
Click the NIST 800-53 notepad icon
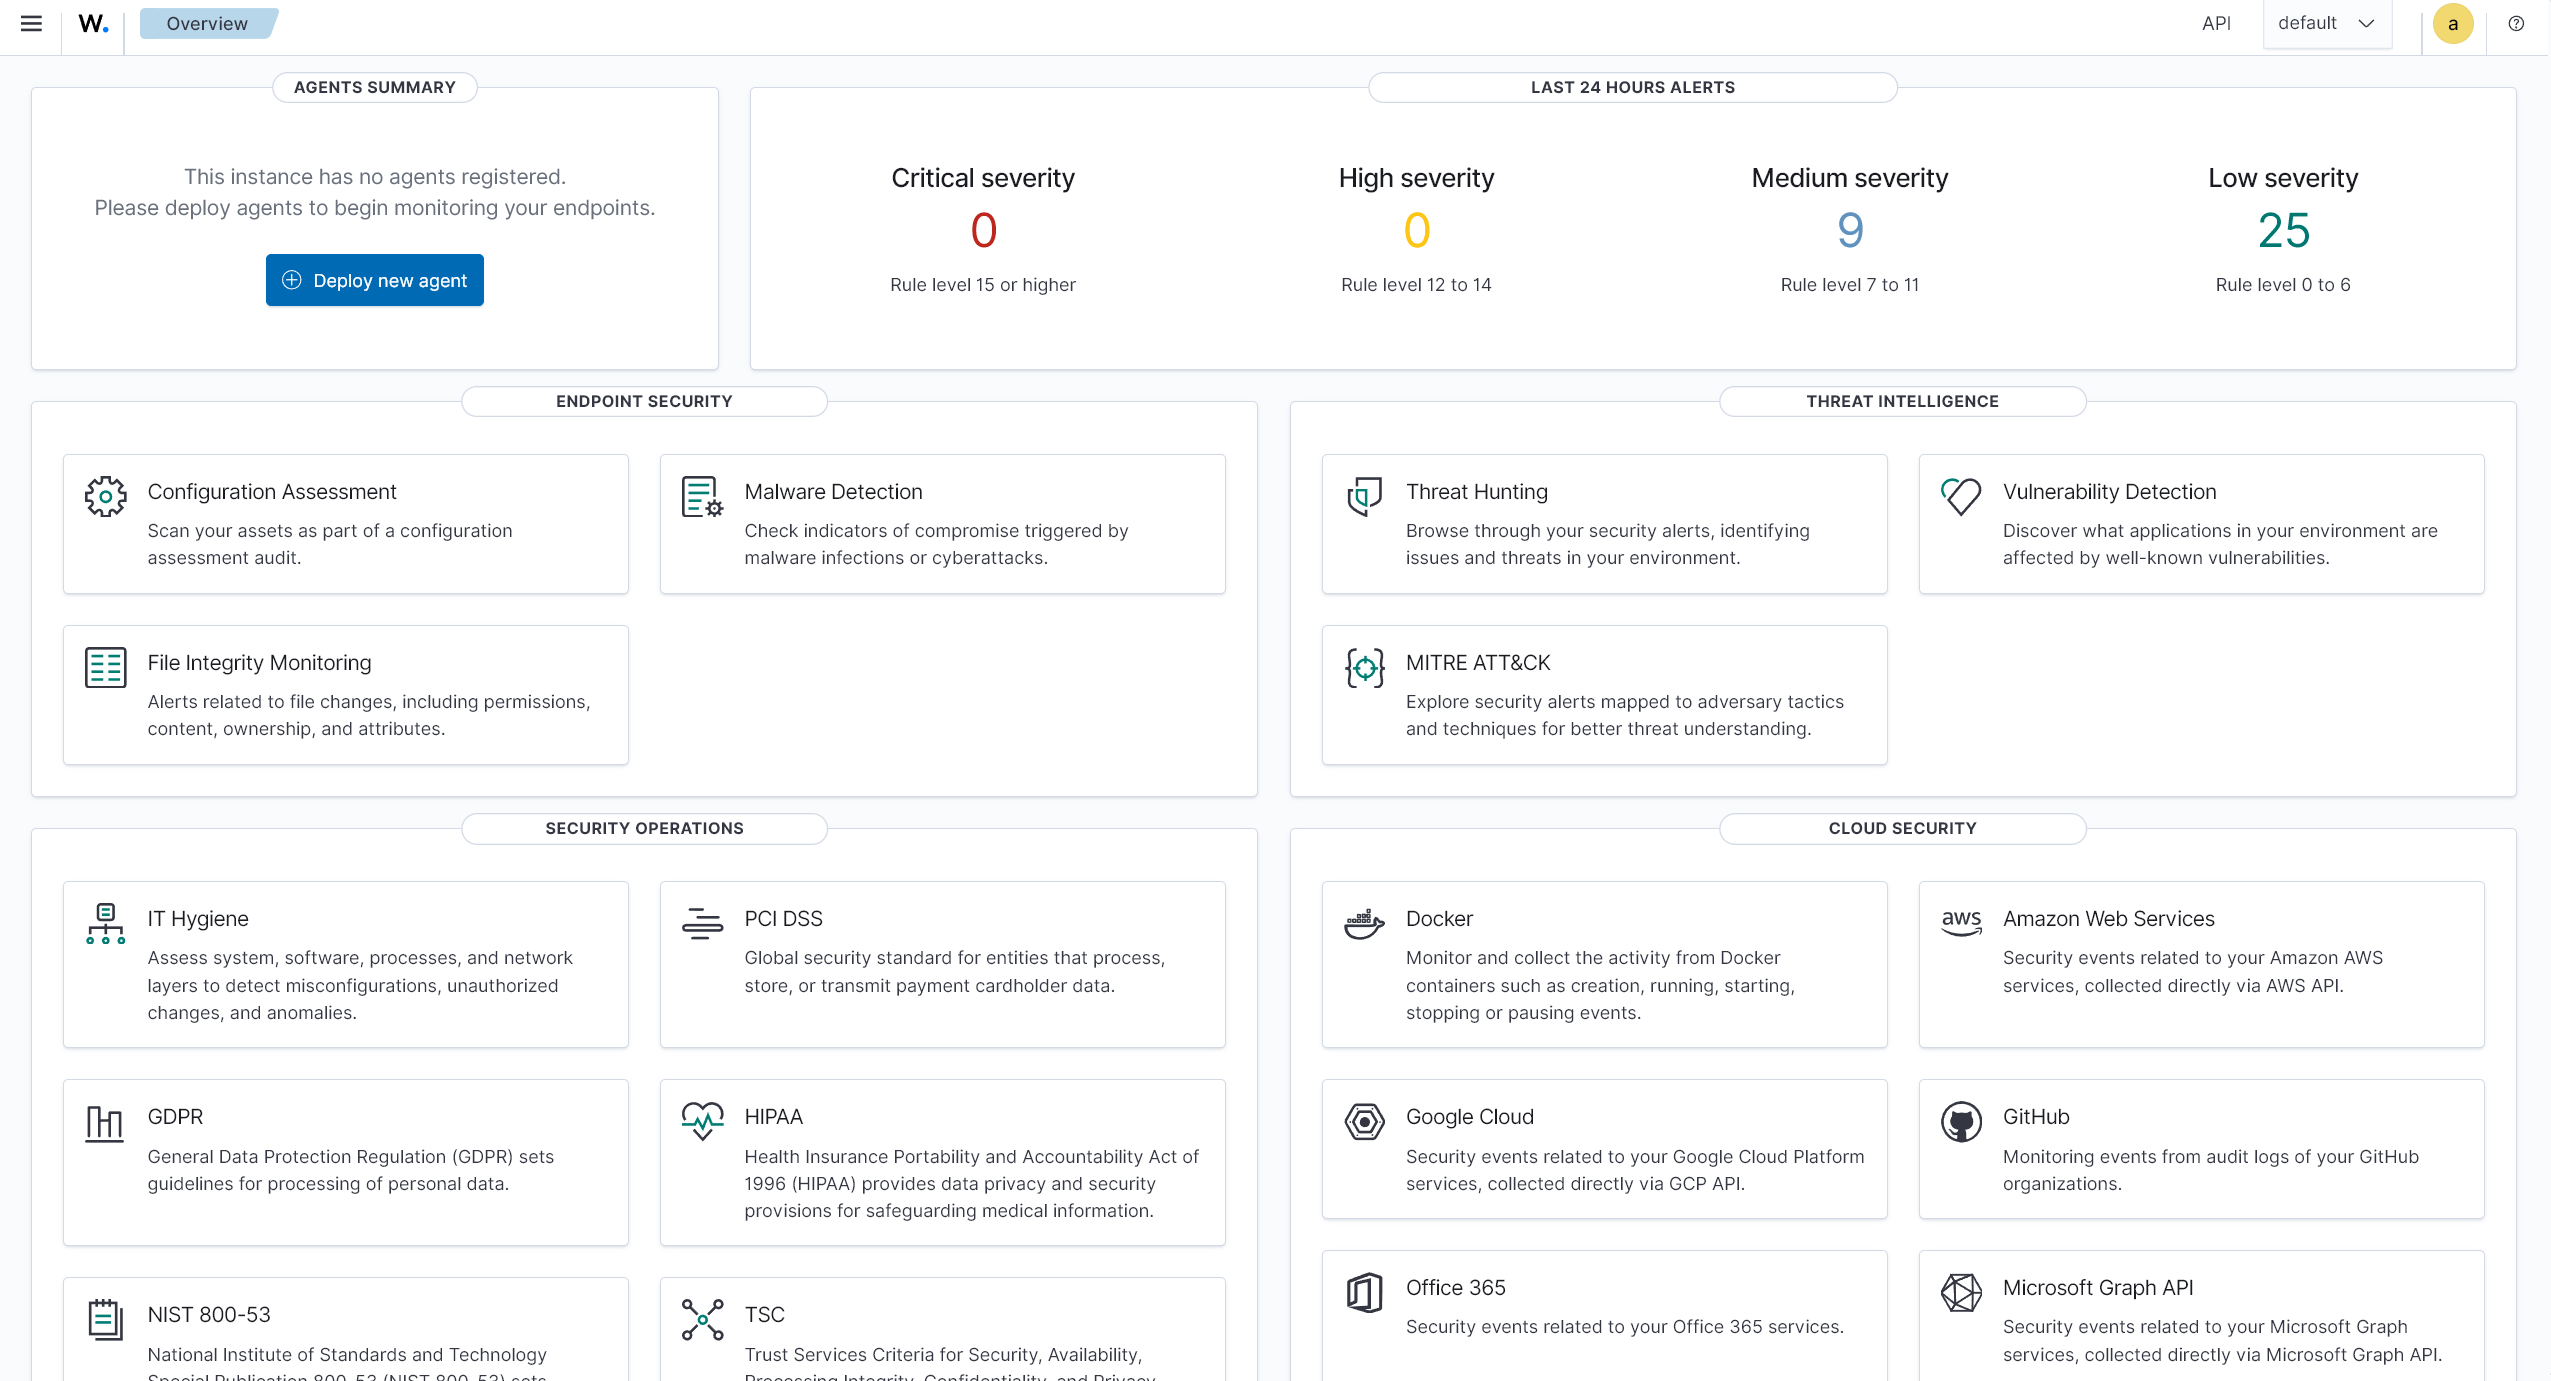[105, 1319]
